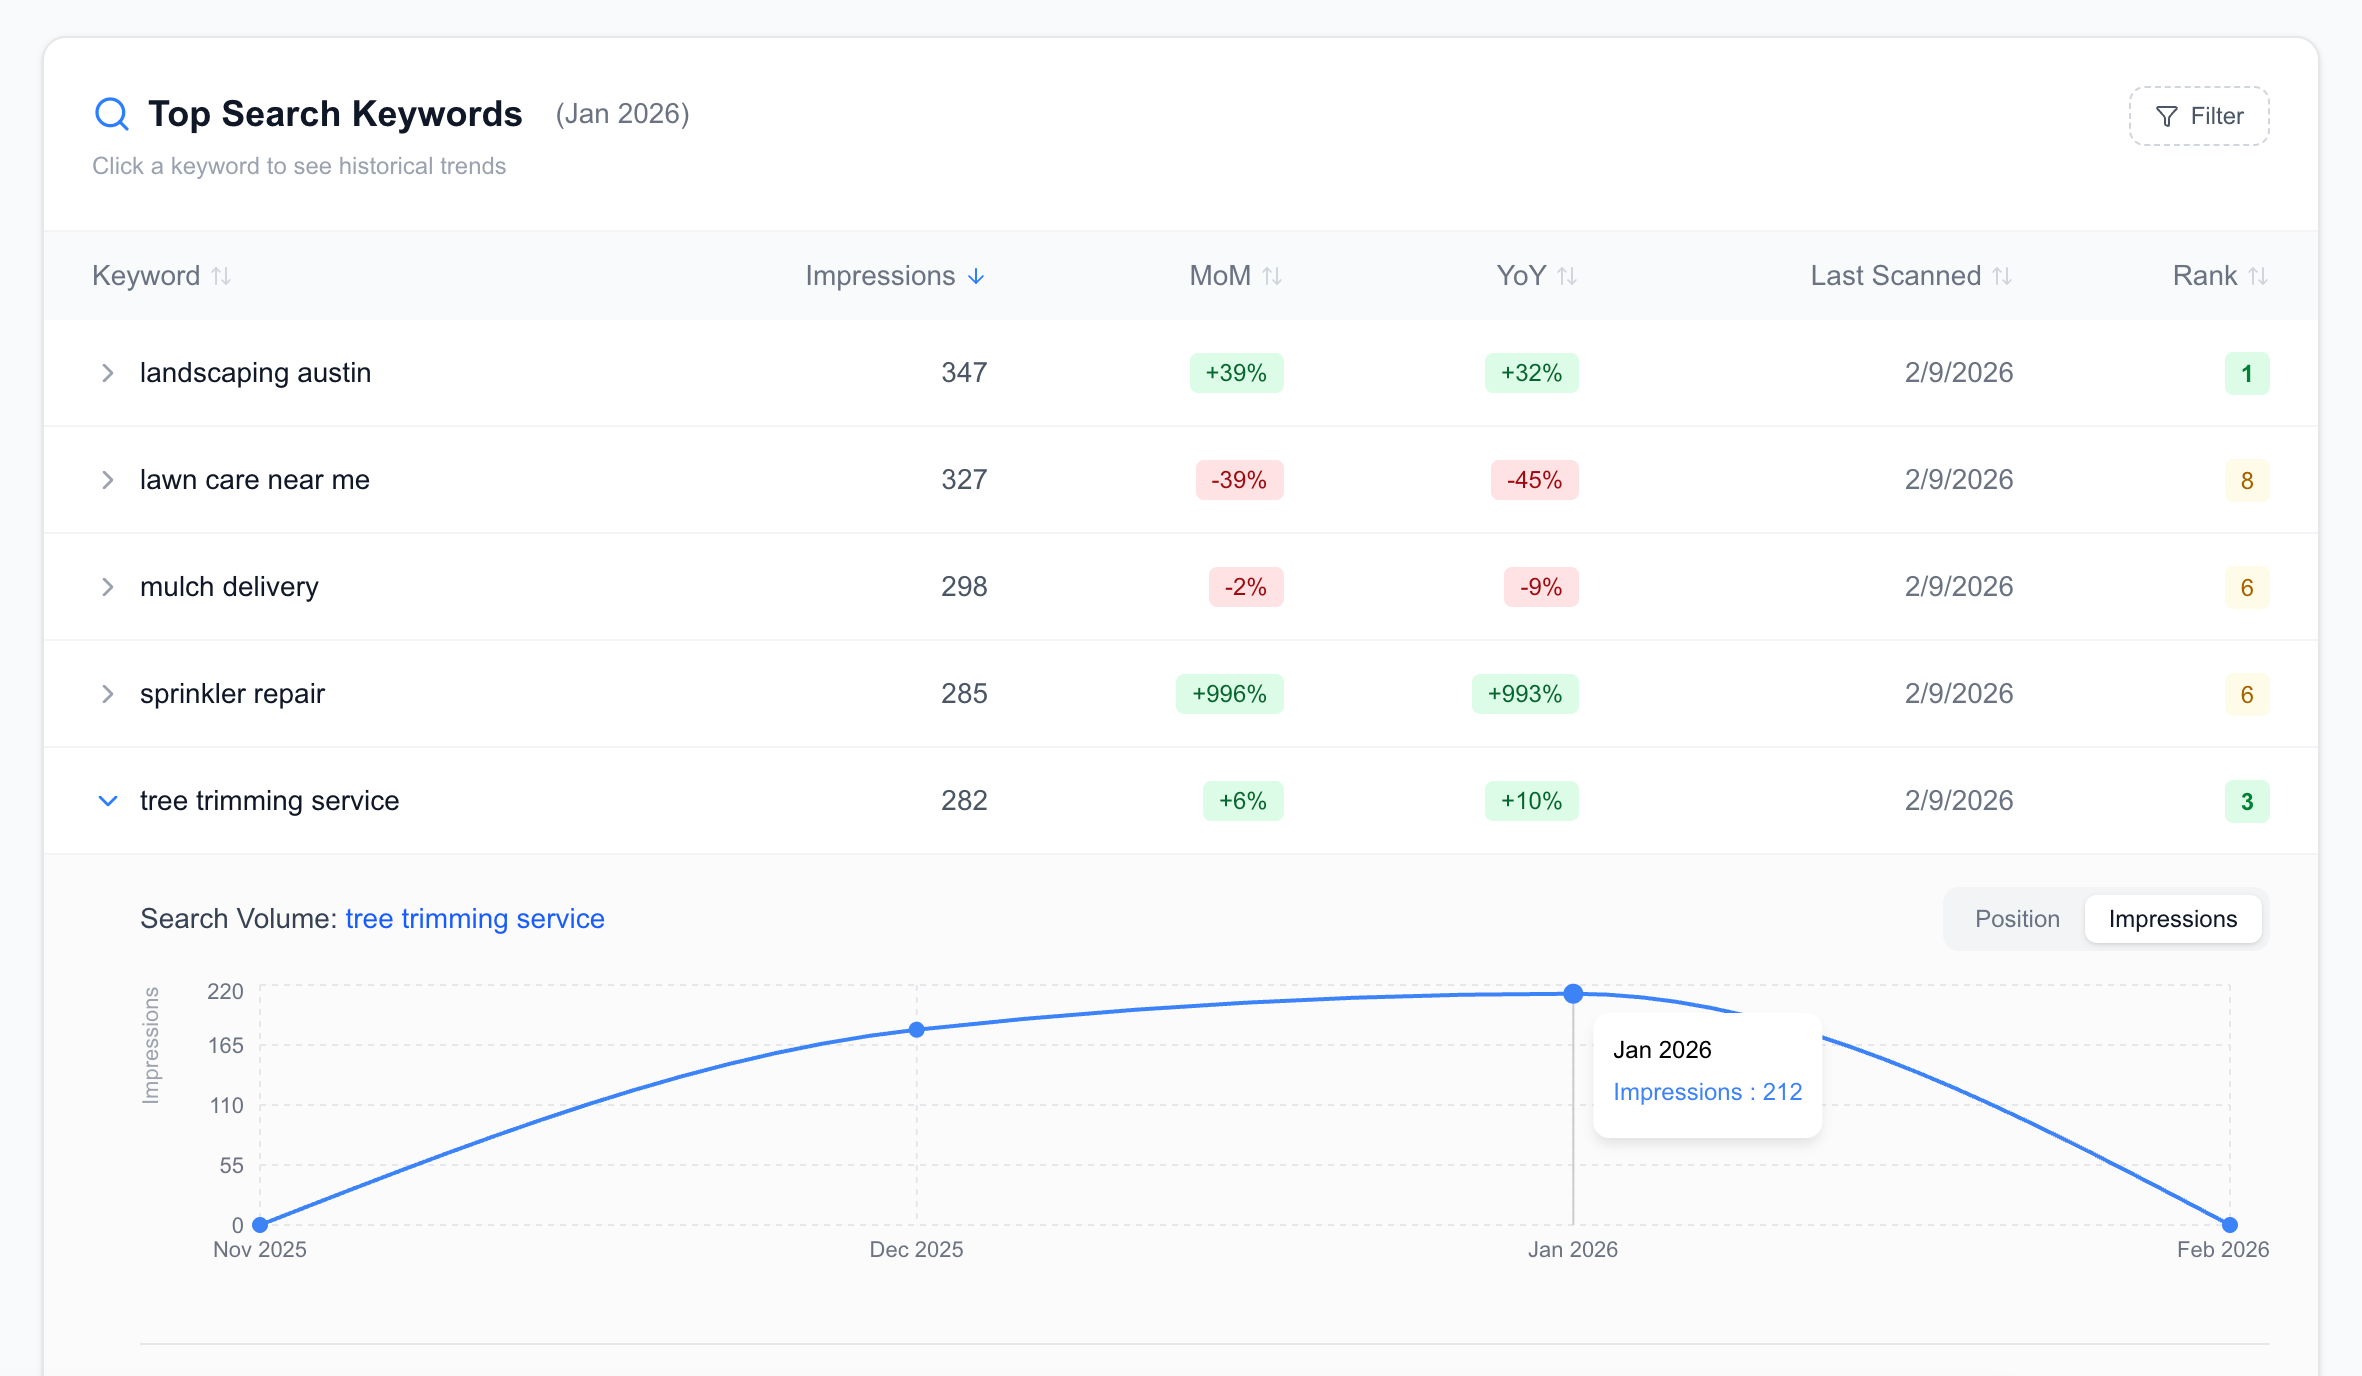Open the Filter options
The height and width of the screenshot is (1376, 2362).
pos(2198,116)
